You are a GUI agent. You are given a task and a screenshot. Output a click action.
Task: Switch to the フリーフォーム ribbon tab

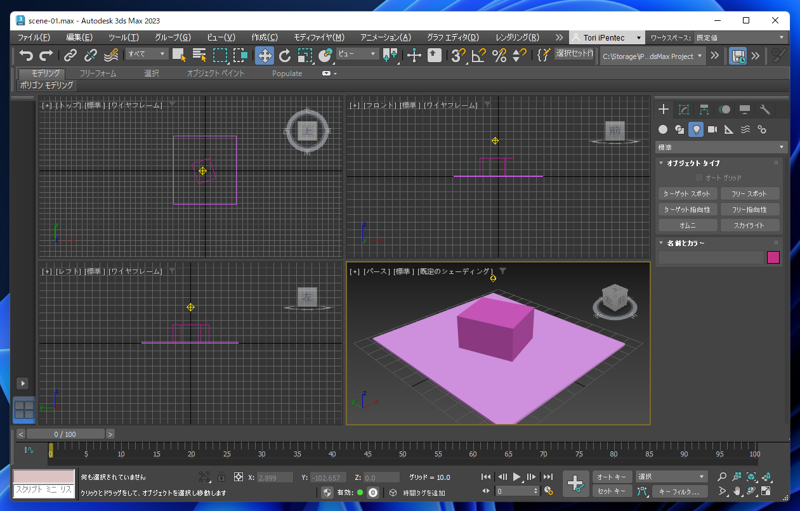coord(98,73)
